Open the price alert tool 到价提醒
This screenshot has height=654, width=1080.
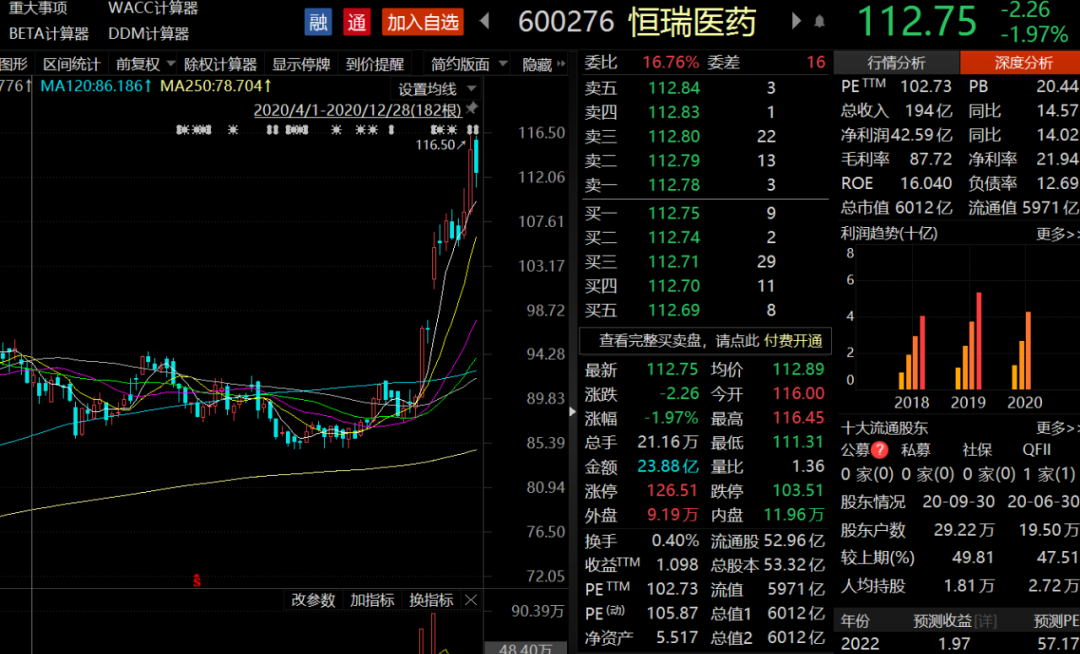(376, 62)
